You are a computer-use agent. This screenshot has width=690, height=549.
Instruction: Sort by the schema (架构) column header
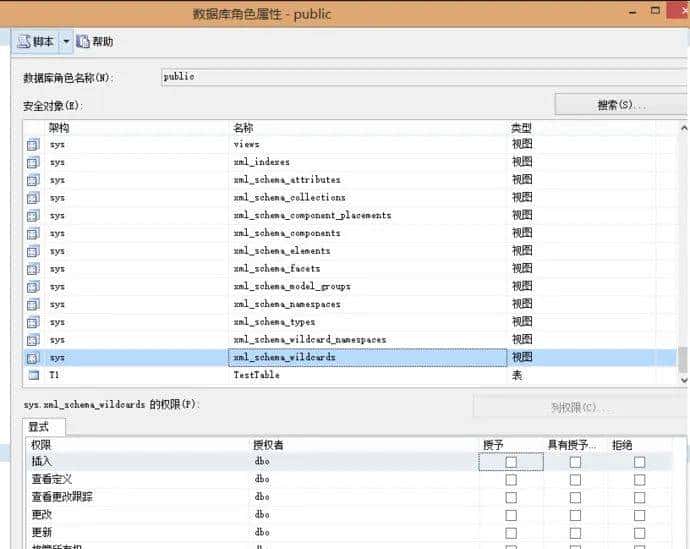59,128
